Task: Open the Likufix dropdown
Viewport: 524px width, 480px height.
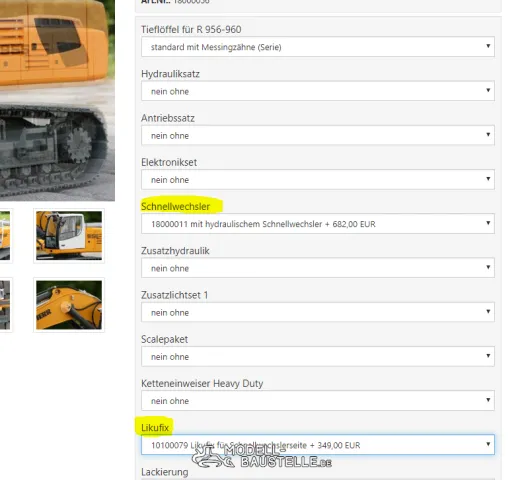Action: (317, 445)
